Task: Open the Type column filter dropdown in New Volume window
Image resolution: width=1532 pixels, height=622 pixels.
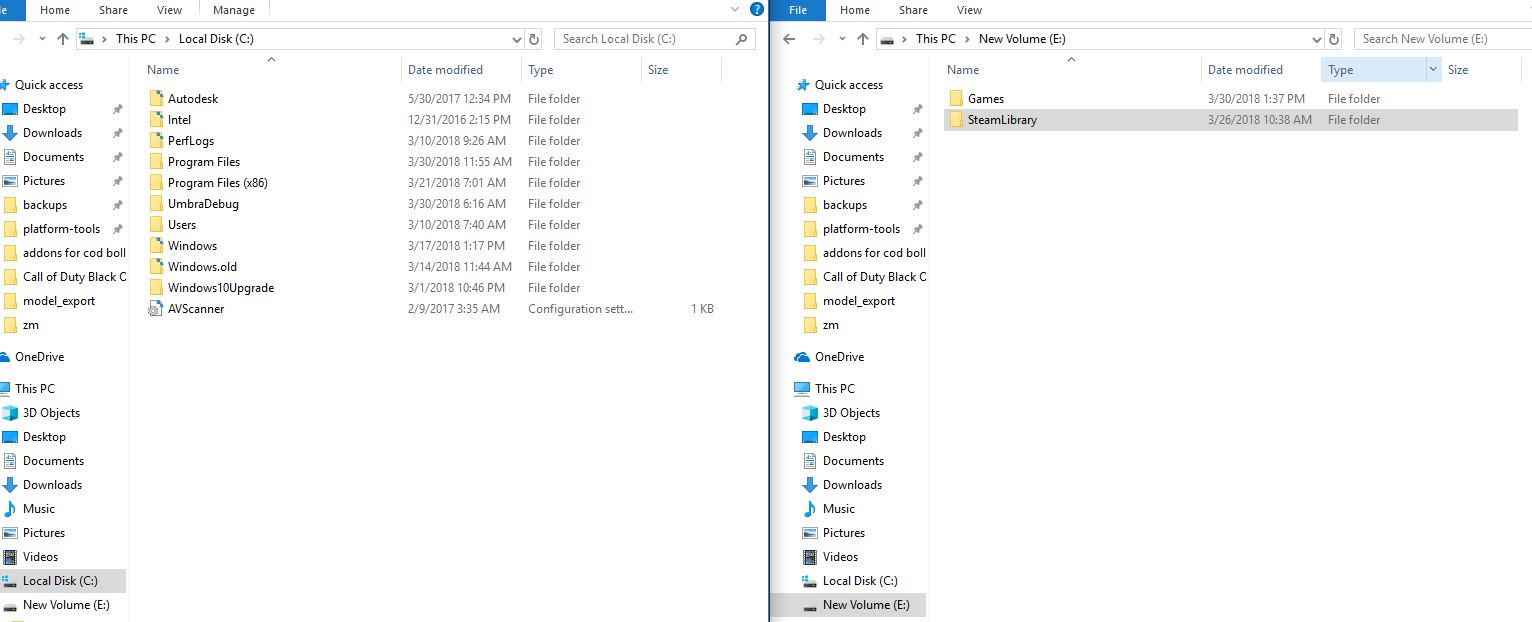Action: (x=1433, y=69)
